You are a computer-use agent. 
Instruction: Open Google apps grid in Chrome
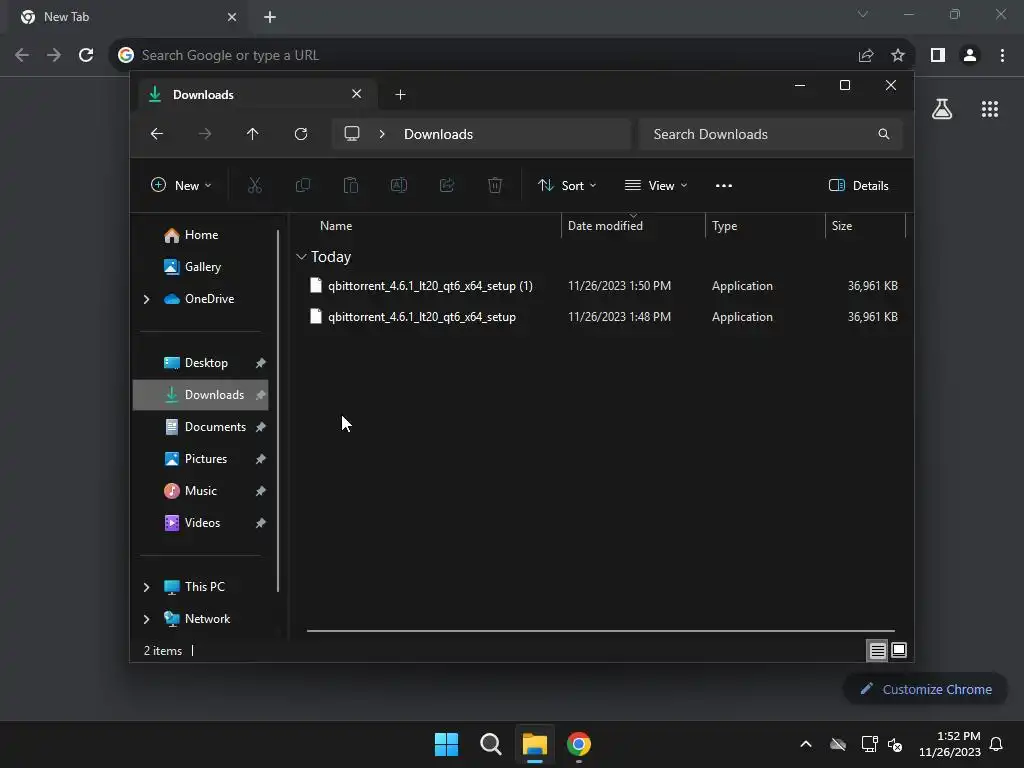(x=990, y=109)
